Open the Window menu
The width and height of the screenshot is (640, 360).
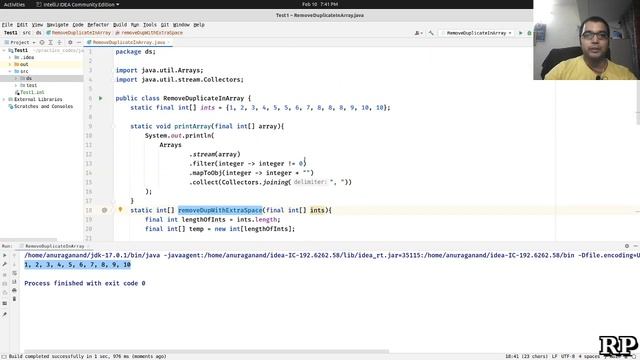click(x=181, y=25)
